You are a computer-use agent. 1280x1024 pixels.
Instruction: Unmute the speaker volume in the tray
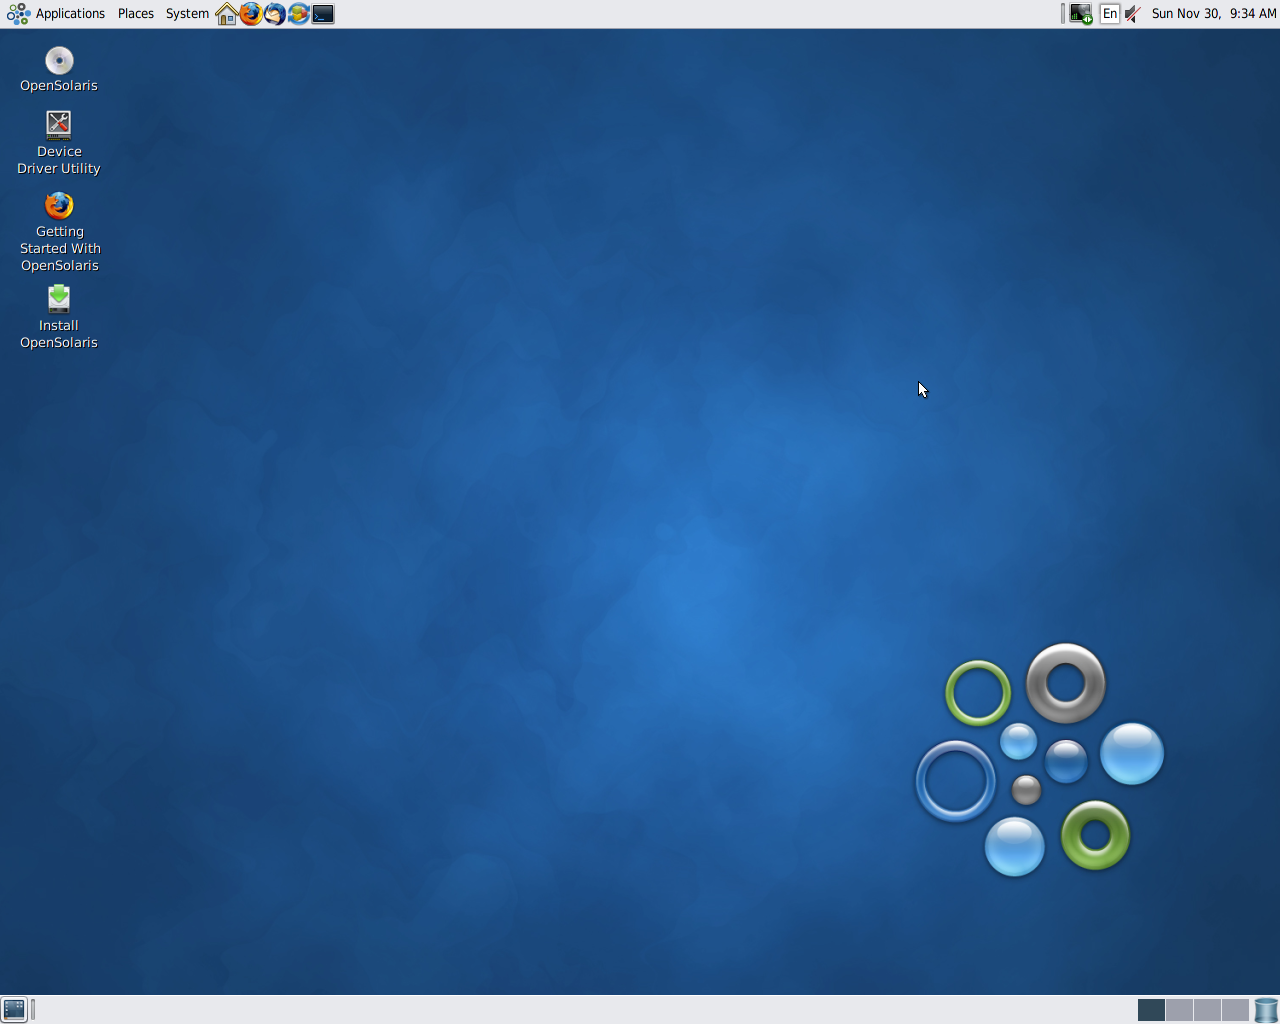[x=1130, y=13]
